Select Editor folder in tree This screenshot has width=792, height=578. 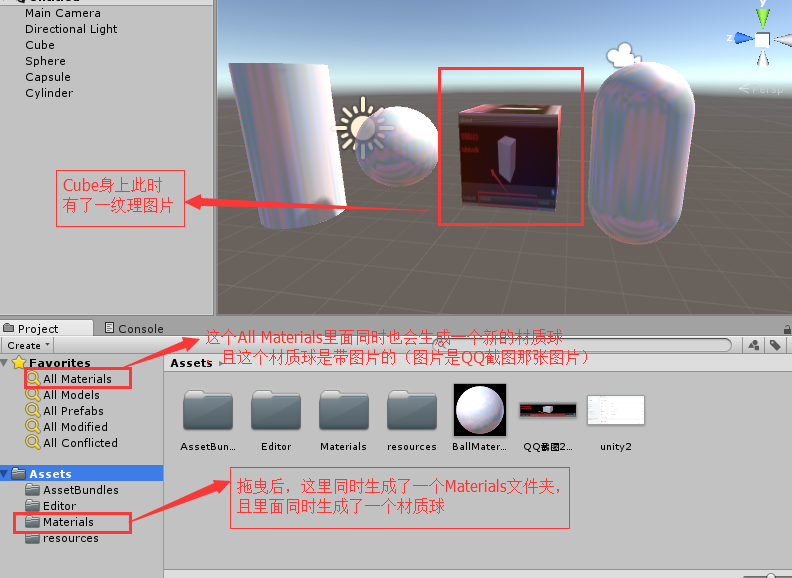coord(59,506)
